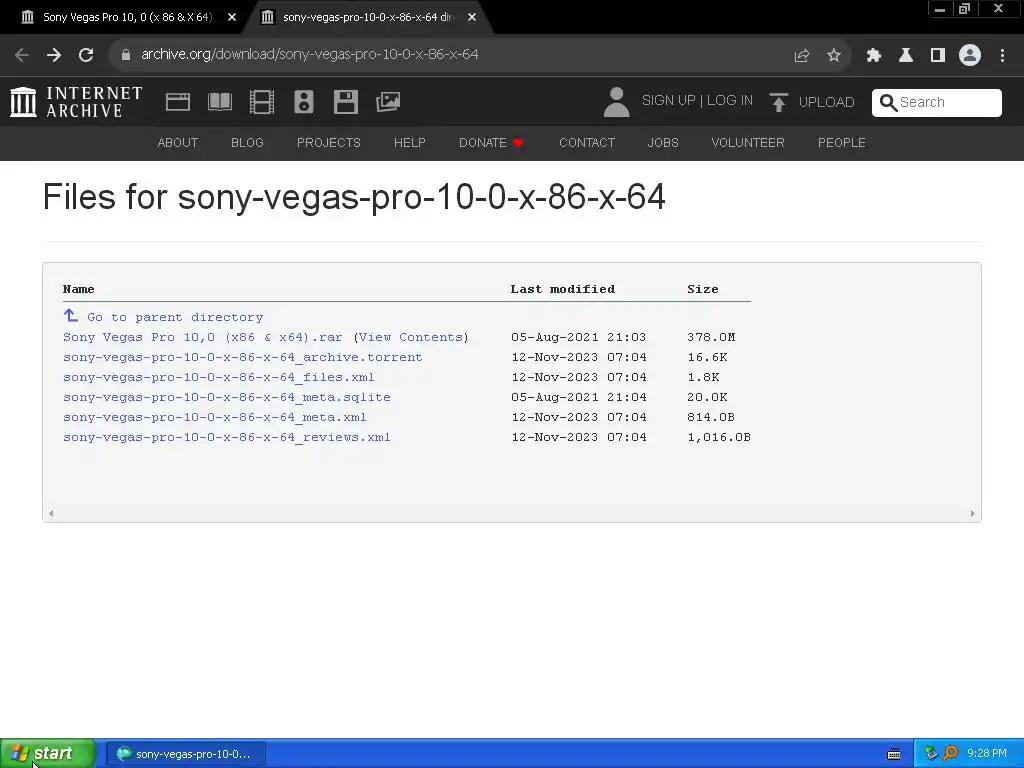Click the 'Name' column header
Screen dimensions: 1024x768
pos(78,289)
